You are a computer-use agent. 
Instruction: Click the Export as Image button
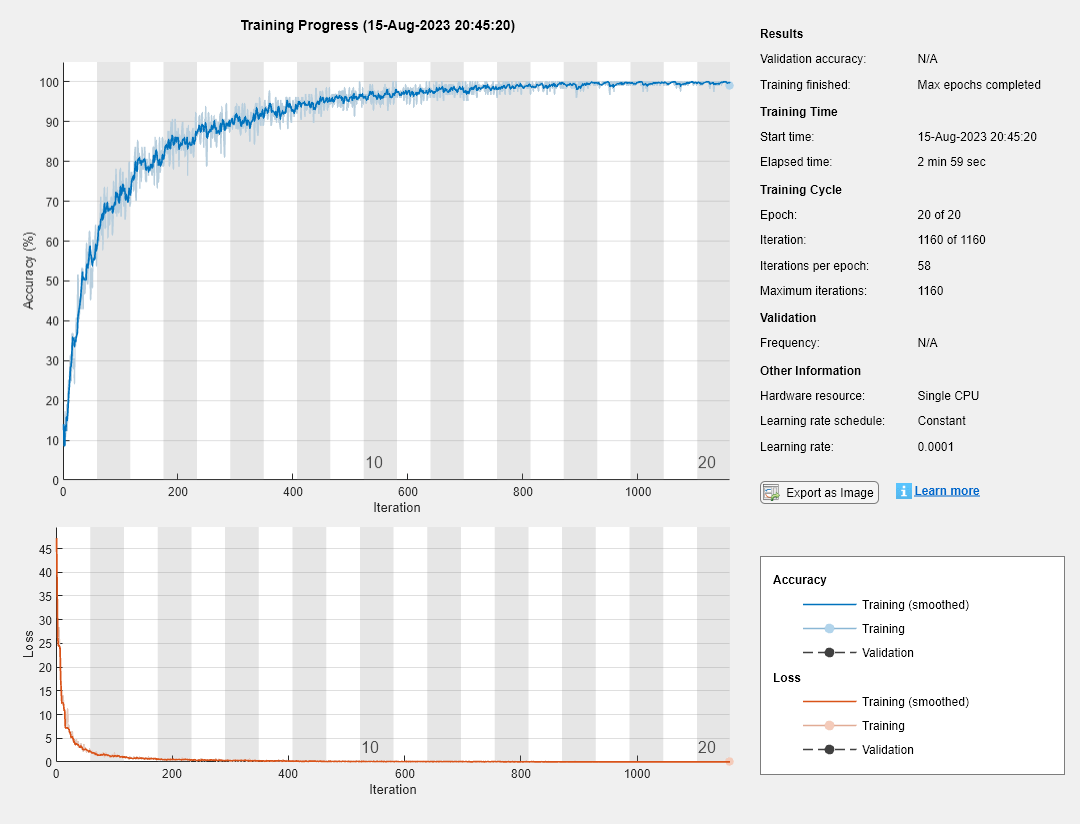[819, 492]
